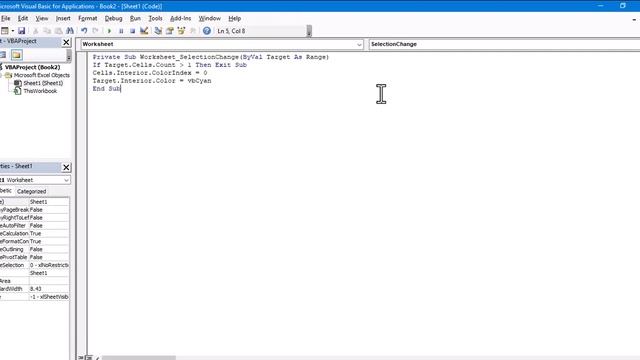Open the Window menu

[x=209, y=18]
